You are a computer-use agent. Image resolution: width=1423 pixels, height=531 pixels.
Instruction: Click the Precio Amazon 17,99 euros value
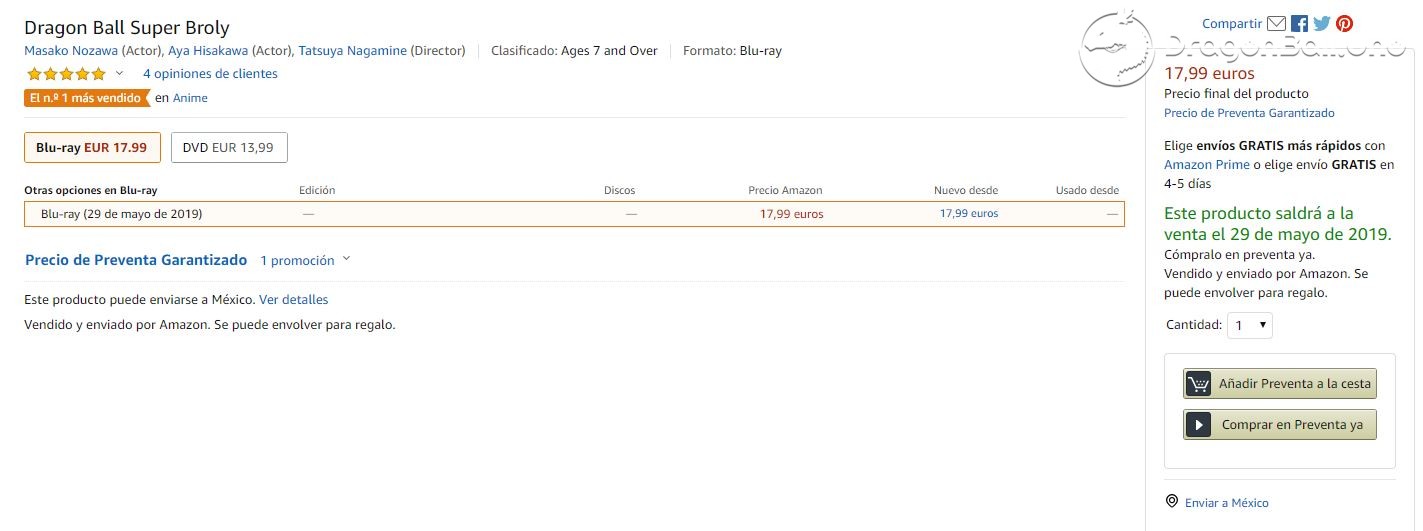click(x=791, y=214)
